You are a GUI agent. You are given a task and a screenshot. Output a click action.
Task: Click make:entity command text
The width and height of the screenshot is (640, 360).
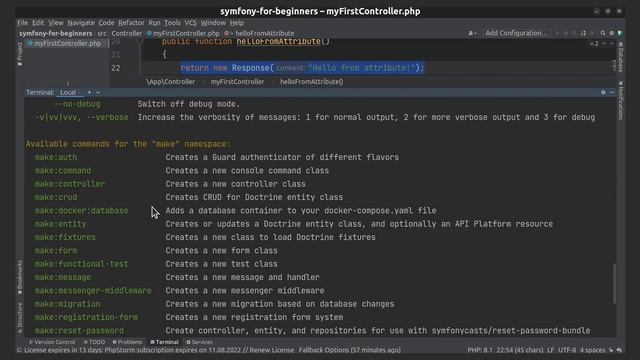[x=60, y=224]
